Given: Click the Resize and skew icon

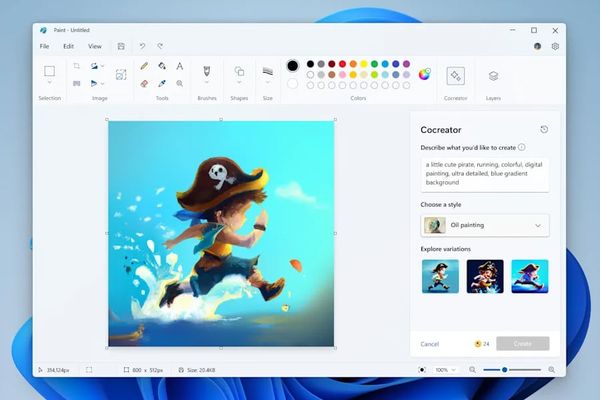Looking at the screenshot, I should tap(77, 83).
